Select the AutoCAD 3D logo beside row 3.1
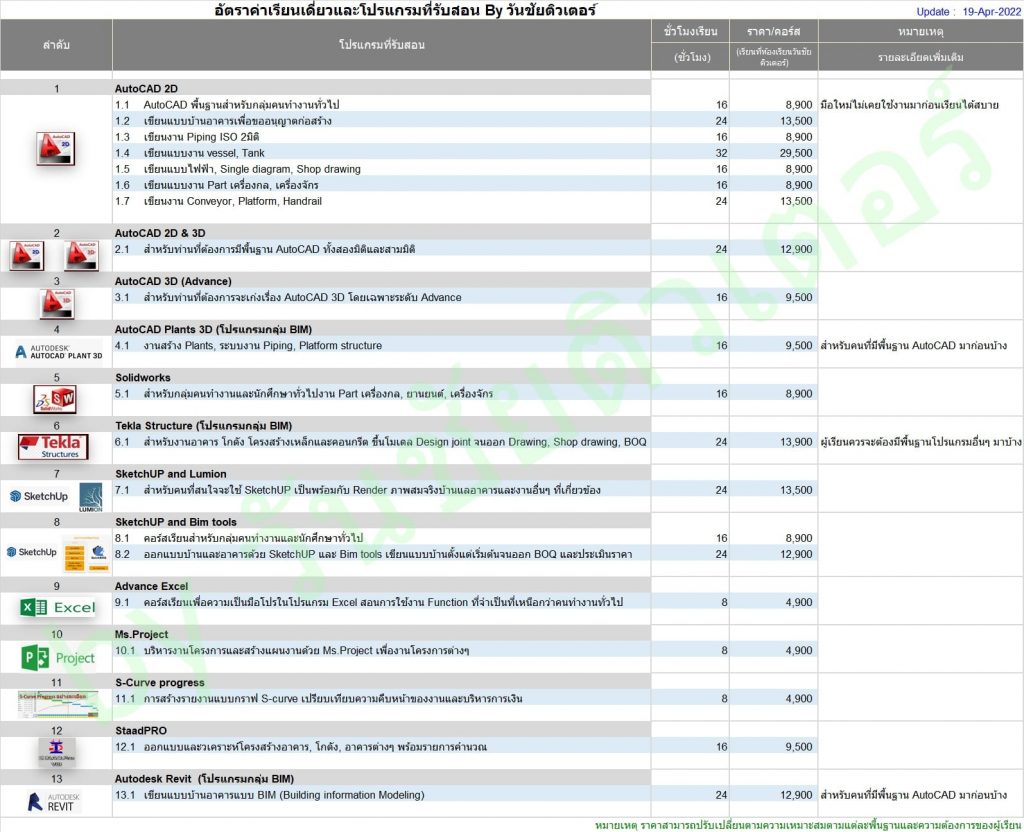Screen dimensions: 1024x832 (x=57, y=304)
